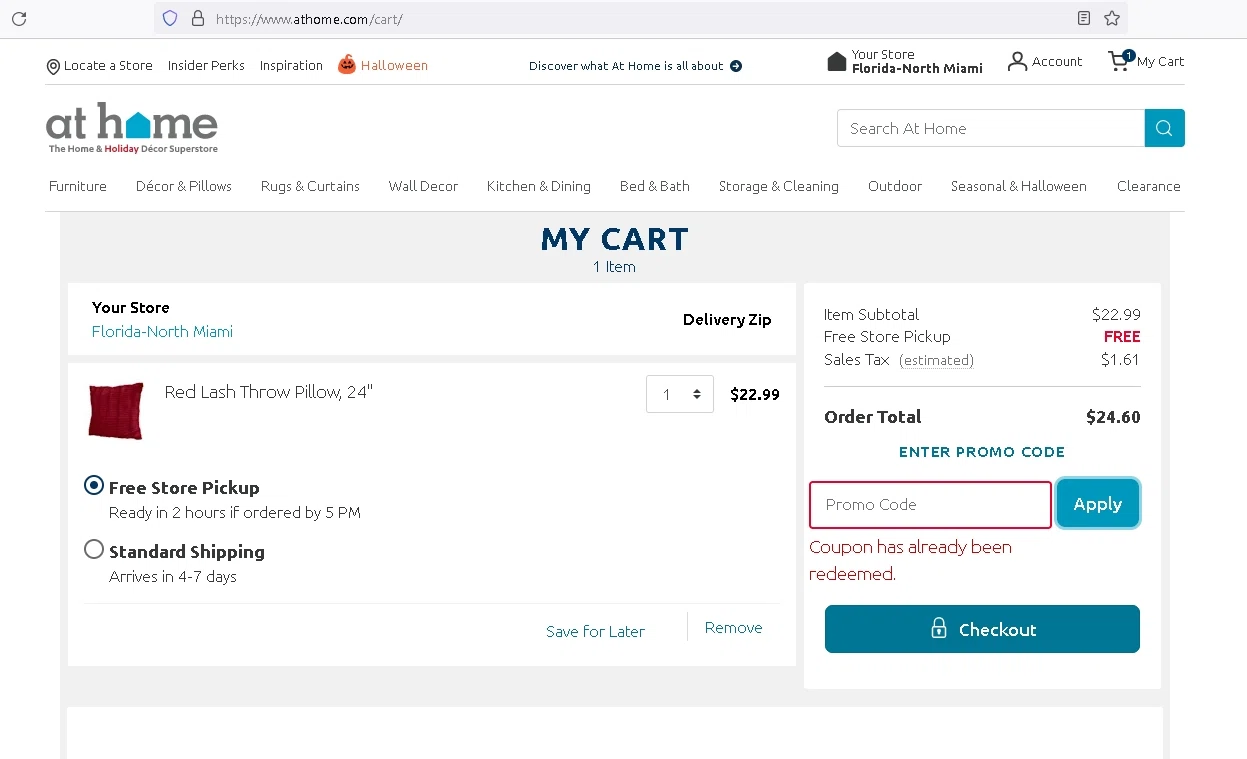This screenshot has width=1247, height=759.
Task: Open the Kitchen & Dining menu
Action: click(x=538, y=186)
